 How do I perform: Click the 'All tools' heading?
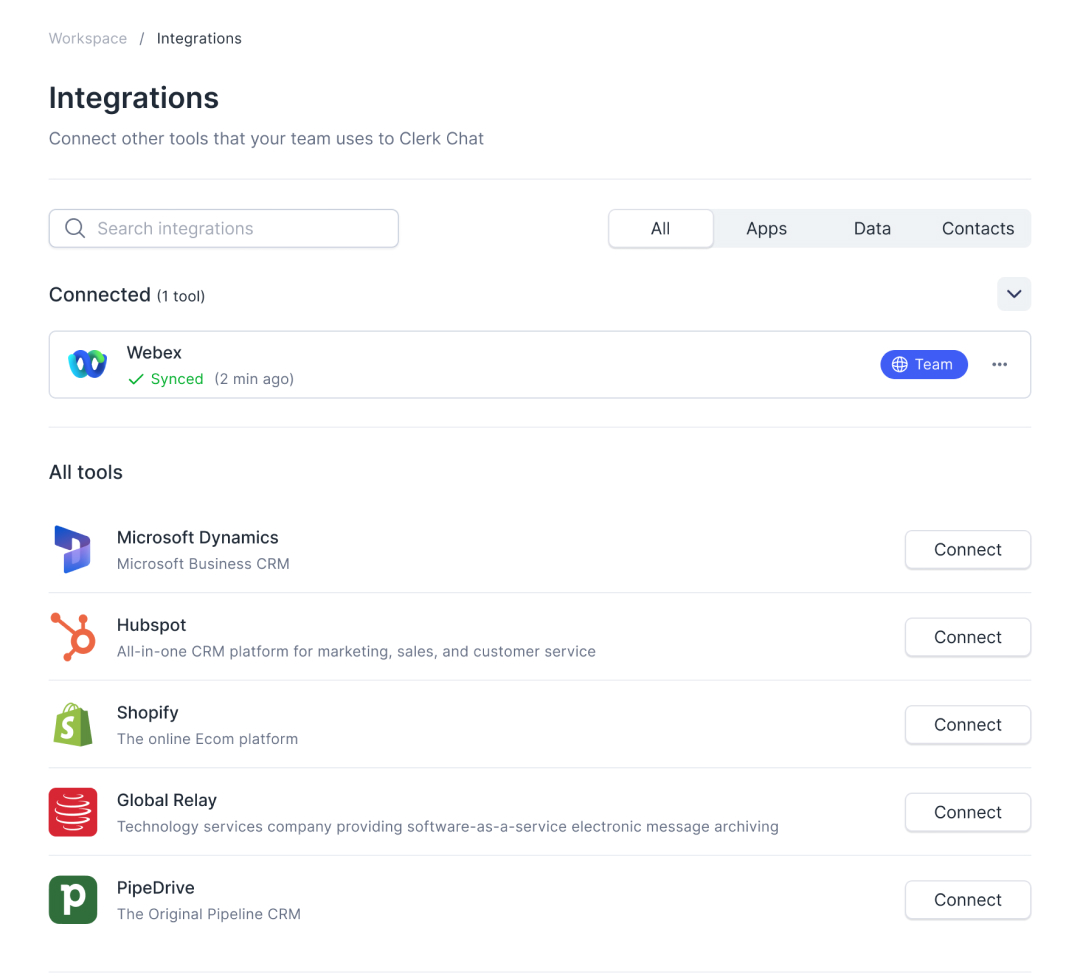[x=85, y=472]
